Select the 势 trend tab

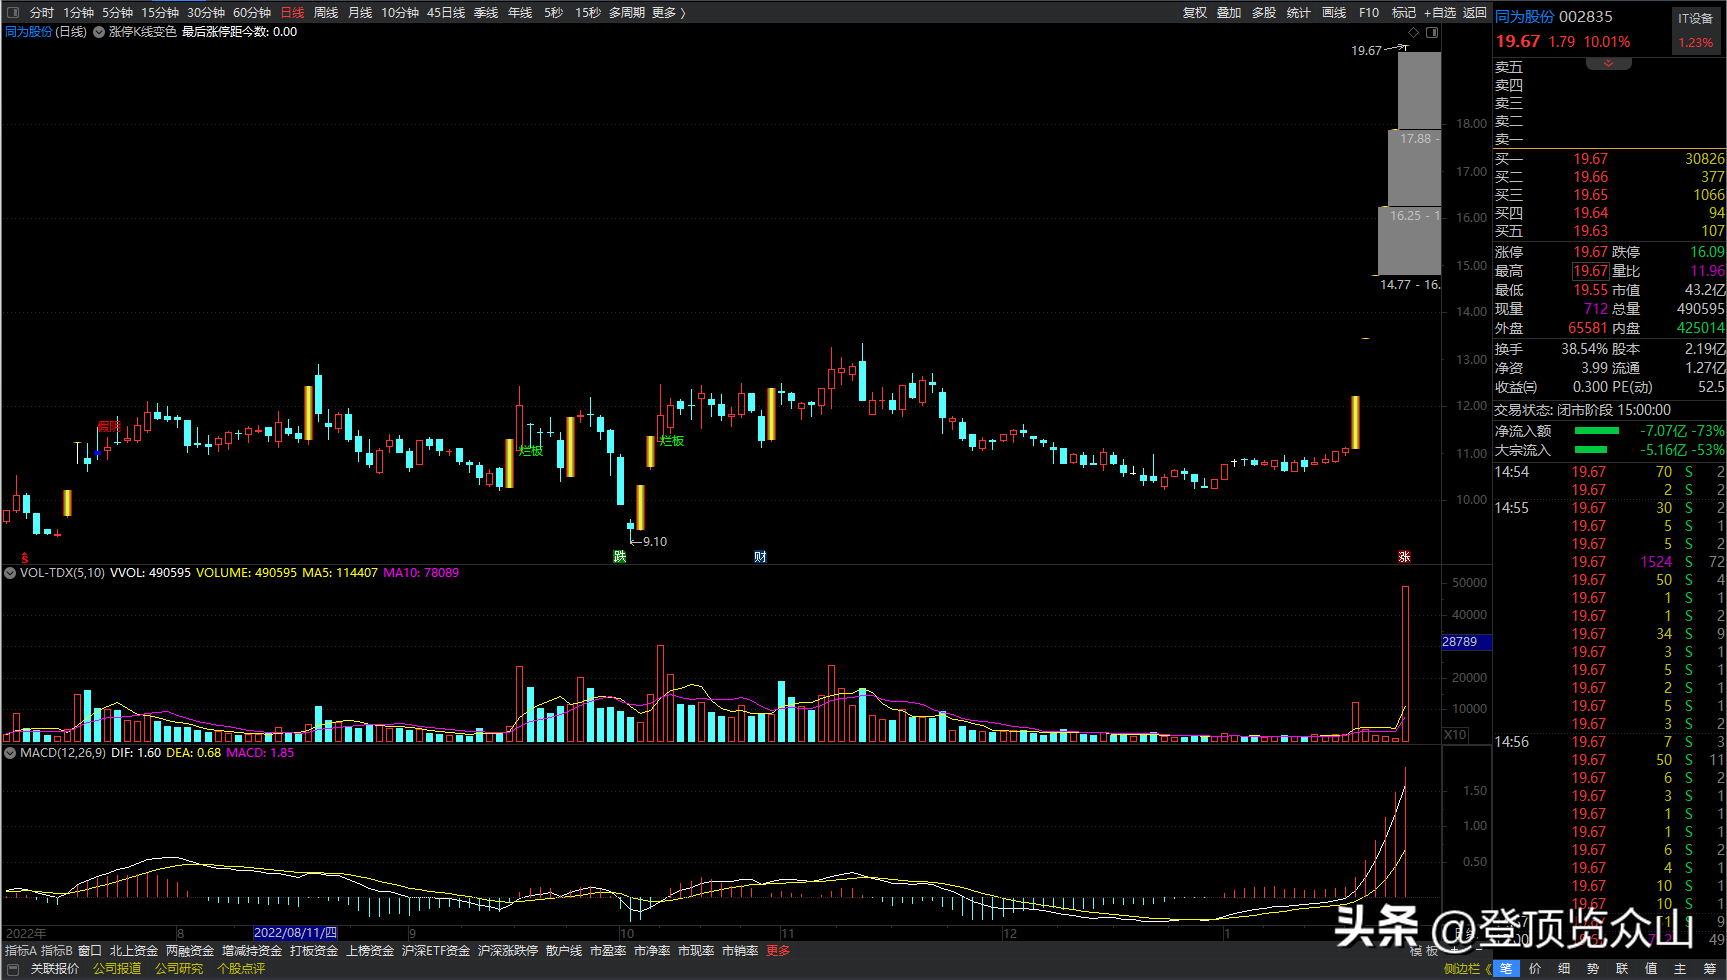tap(1593, 969)
